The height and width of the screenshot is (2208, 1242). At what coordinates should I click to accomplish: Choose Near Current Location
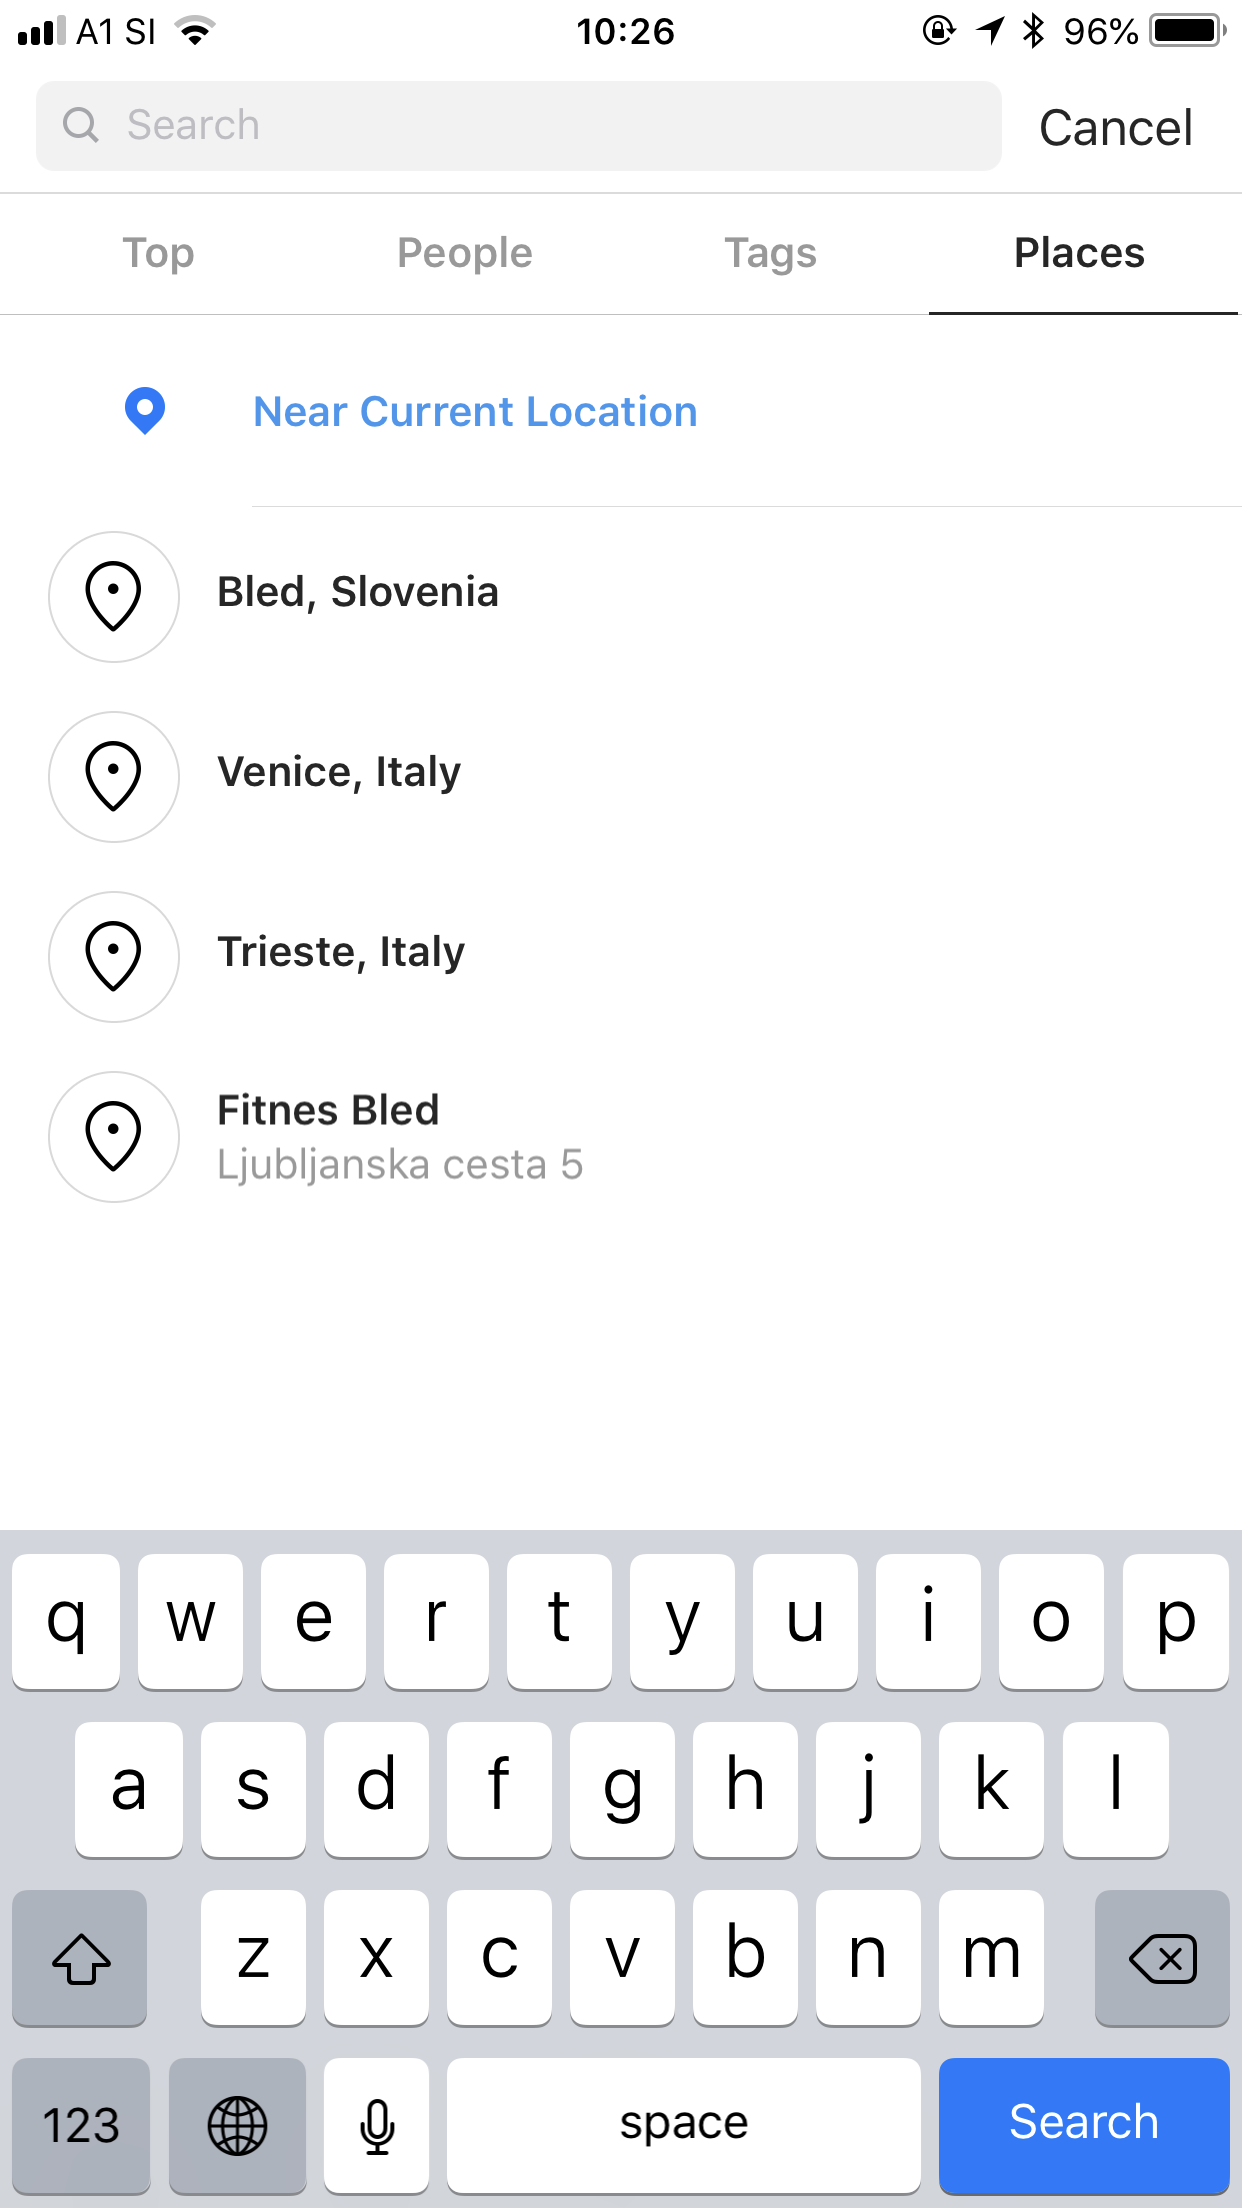coord(475,412)
